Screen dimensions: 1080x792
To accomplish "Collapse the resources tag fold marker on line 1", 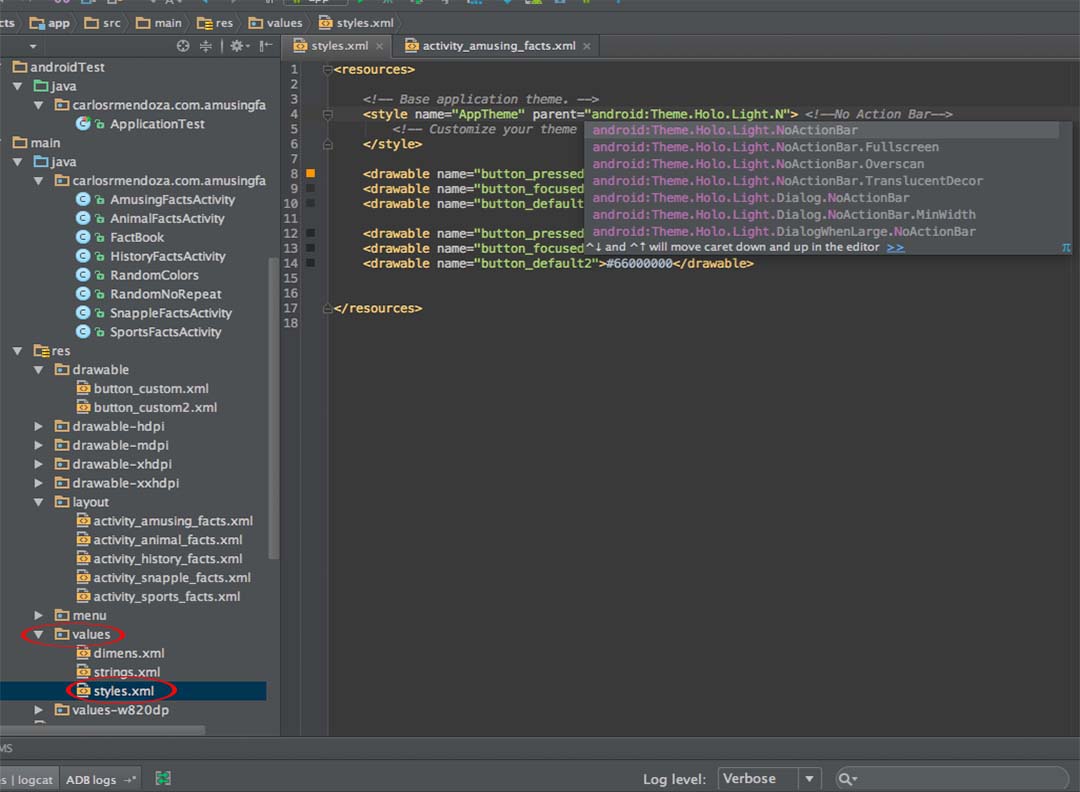I will pyautogui.click(x=328, y=70).
